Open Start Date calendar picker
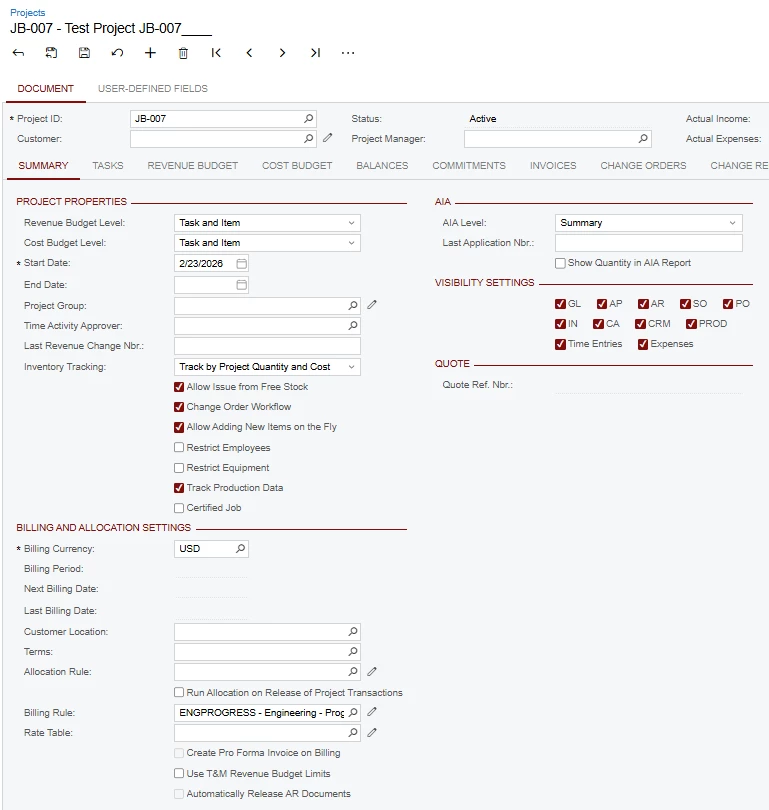This screenshot has height=810, width=769. coord(241,263)
